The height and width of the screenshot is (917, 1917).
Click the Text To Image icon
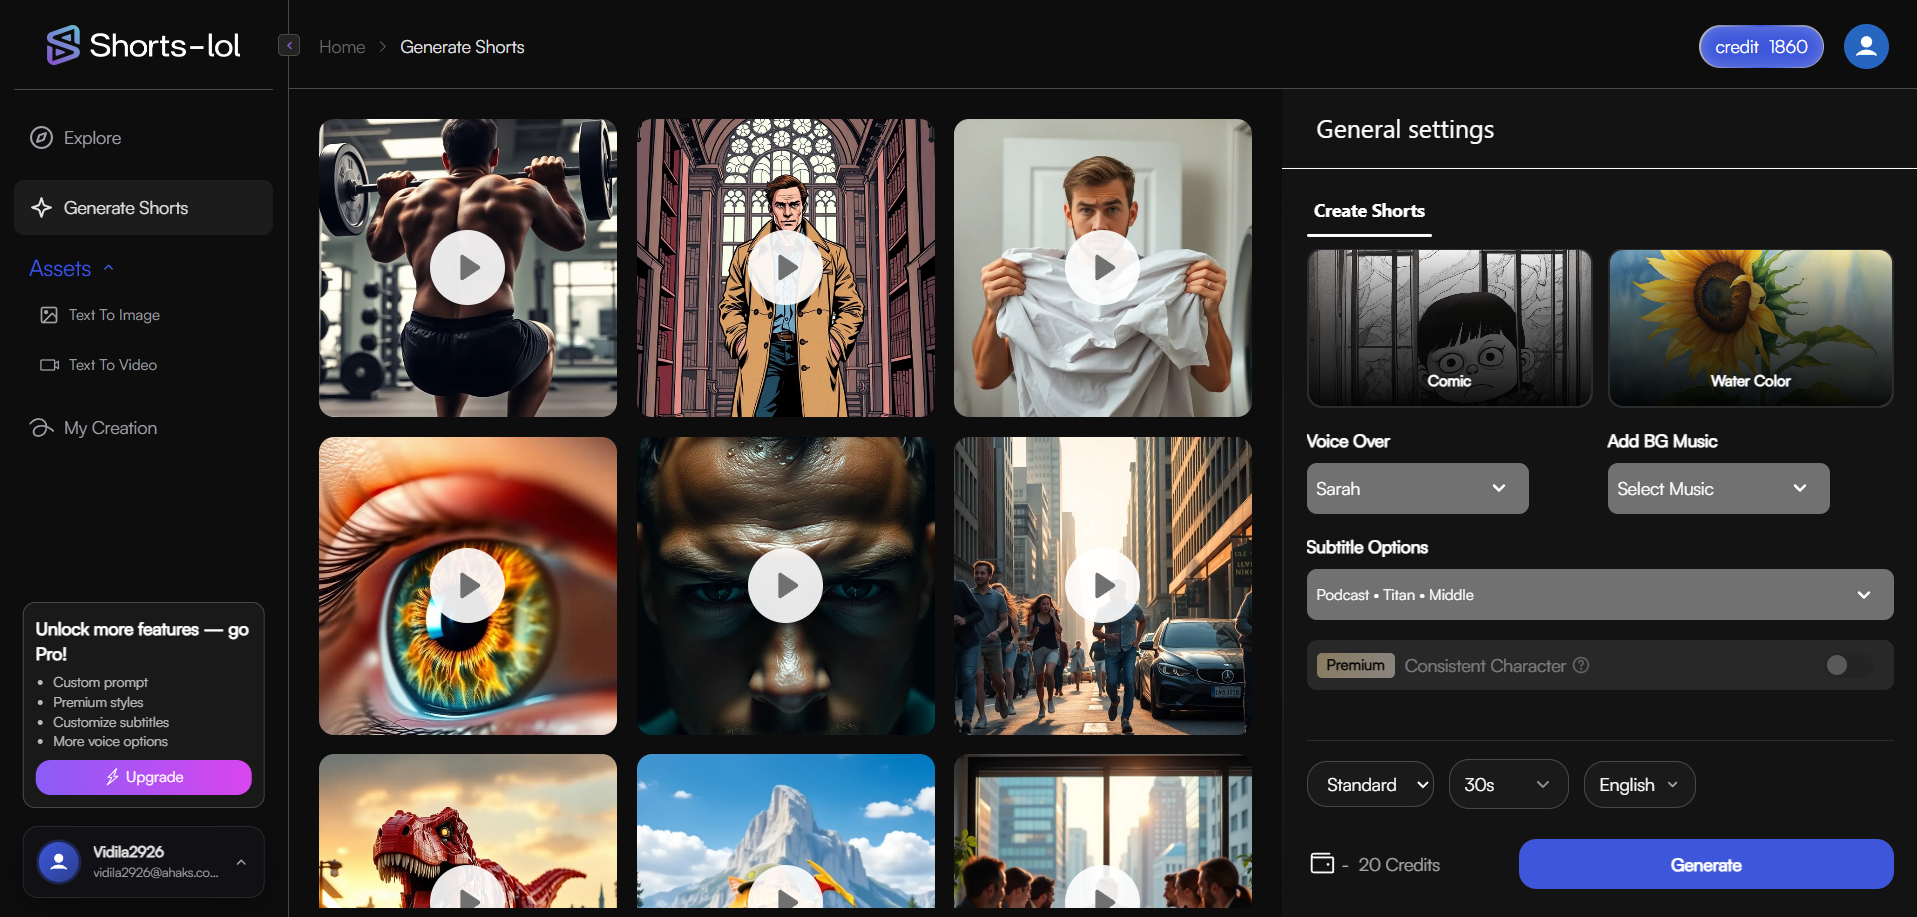pos(49,315)
